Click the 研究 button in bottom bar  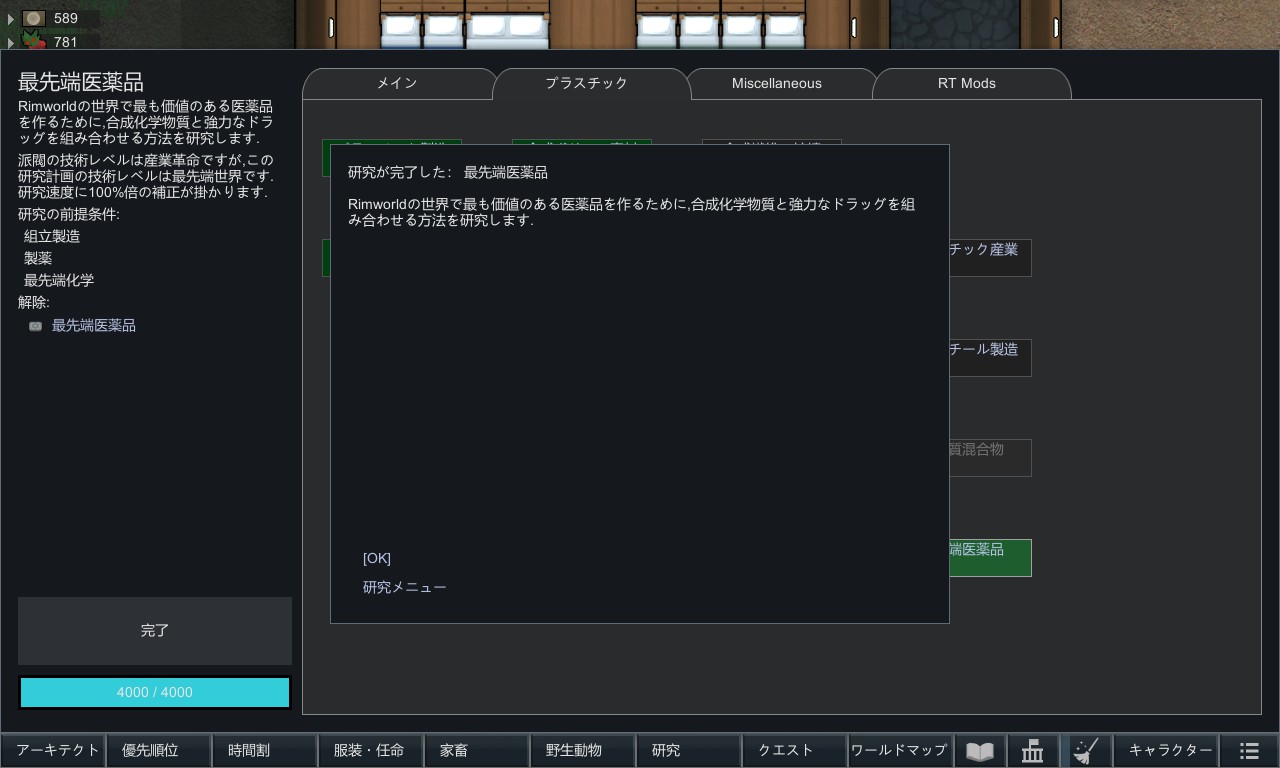(690, 751)
